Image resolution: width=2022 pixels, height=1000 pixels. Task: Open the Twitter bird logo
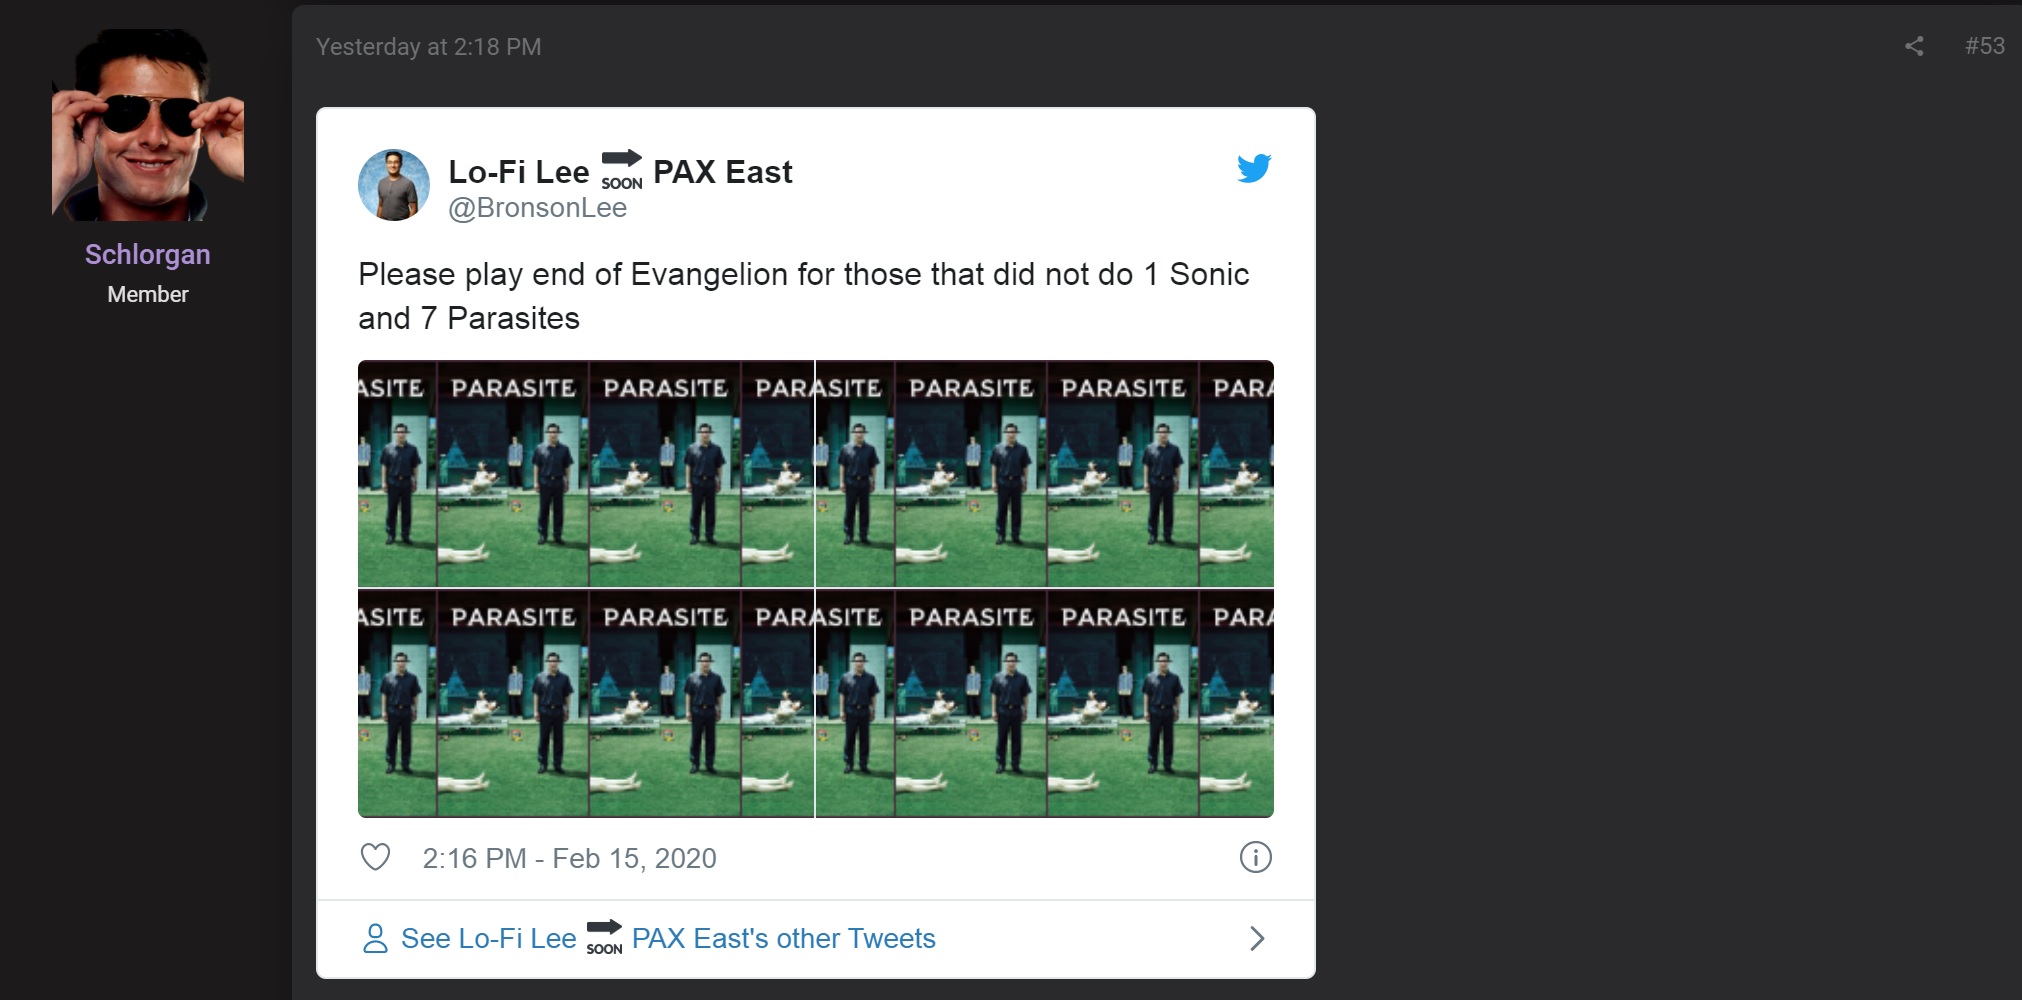click(1254, 168)
